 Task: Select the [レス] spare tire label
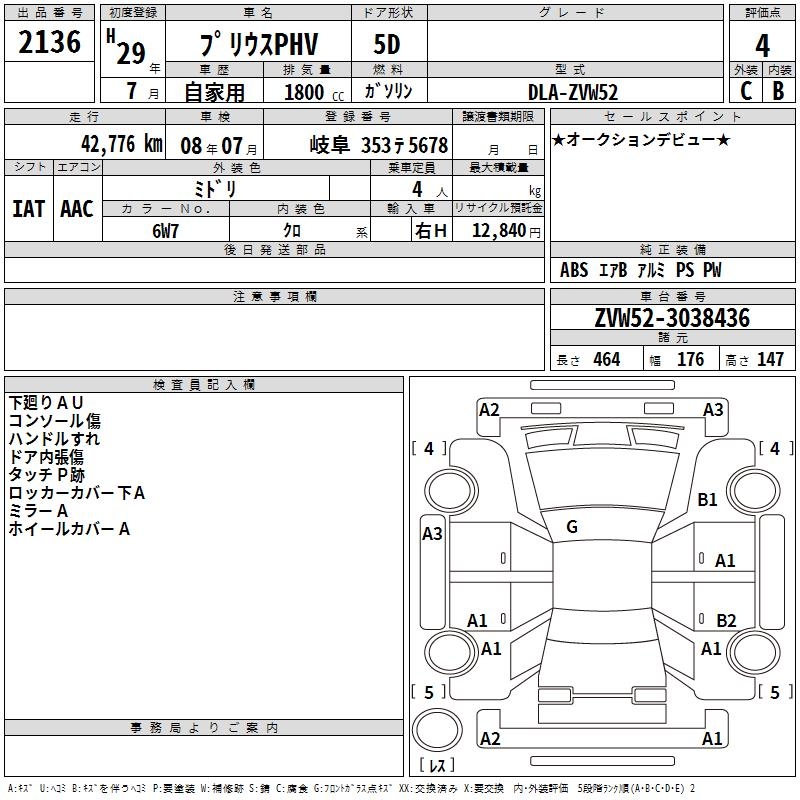click(437, 764)
